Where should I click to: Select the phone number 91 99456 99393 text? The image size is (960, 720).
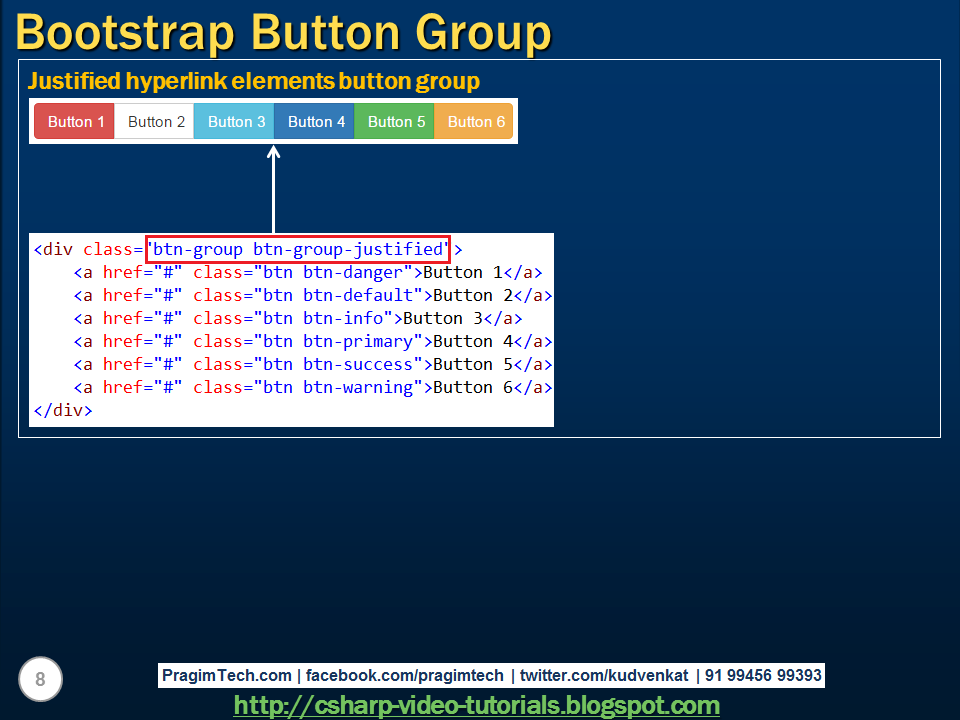tap(763, 676)
